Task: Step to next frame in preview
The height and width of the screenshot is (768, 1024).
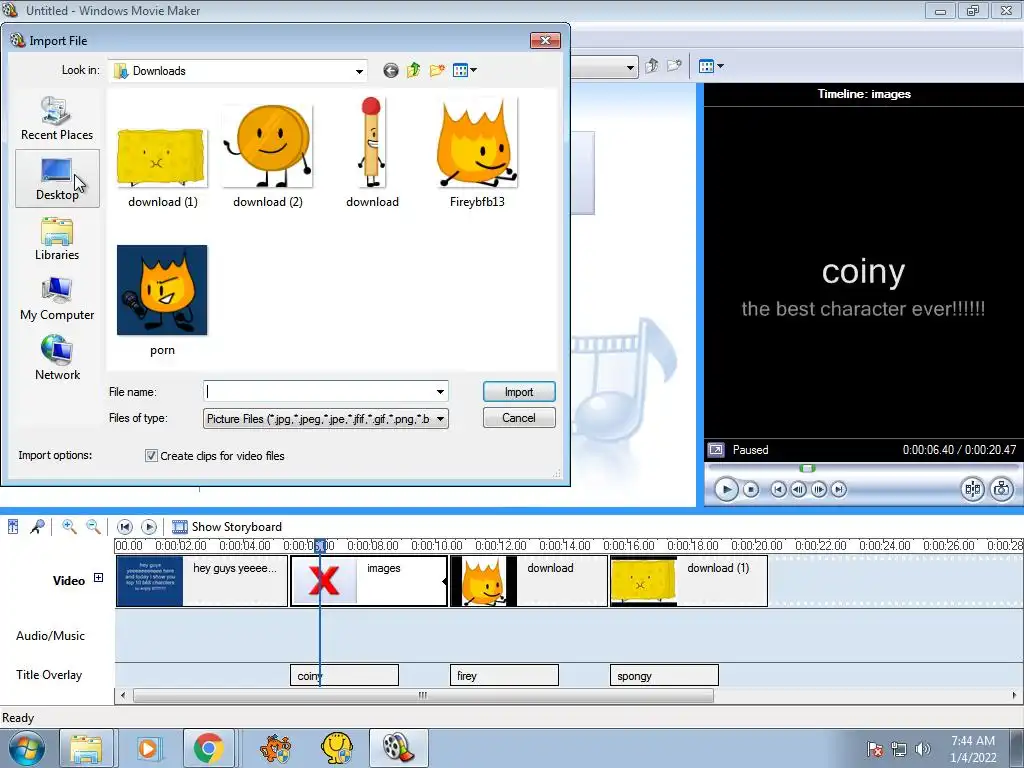Action: 819,489
